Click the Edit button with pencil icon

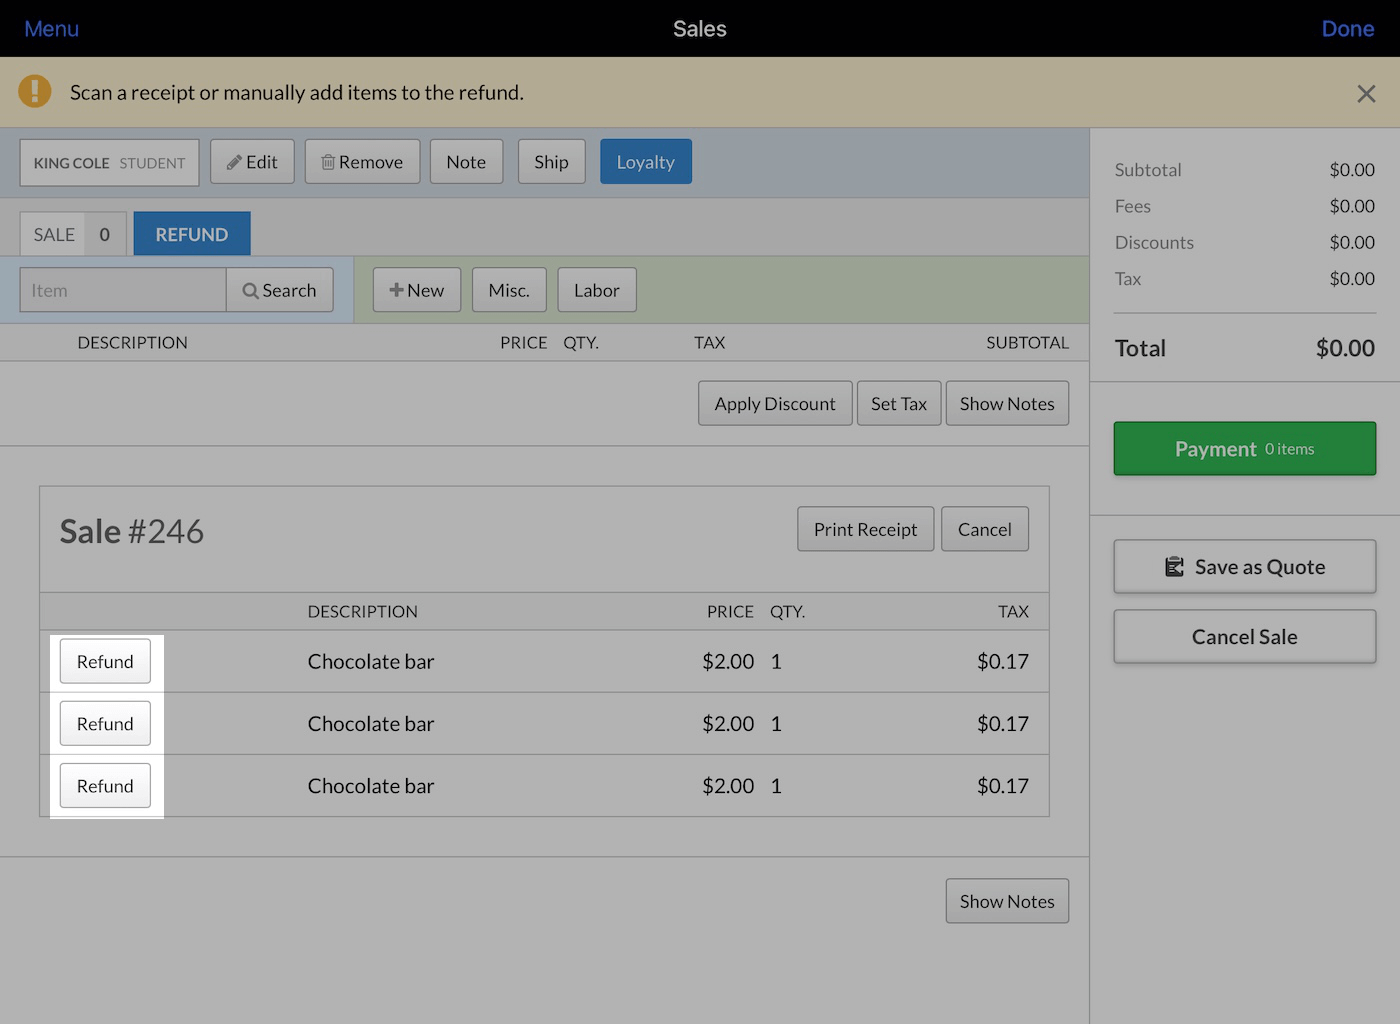coord(252,162)
